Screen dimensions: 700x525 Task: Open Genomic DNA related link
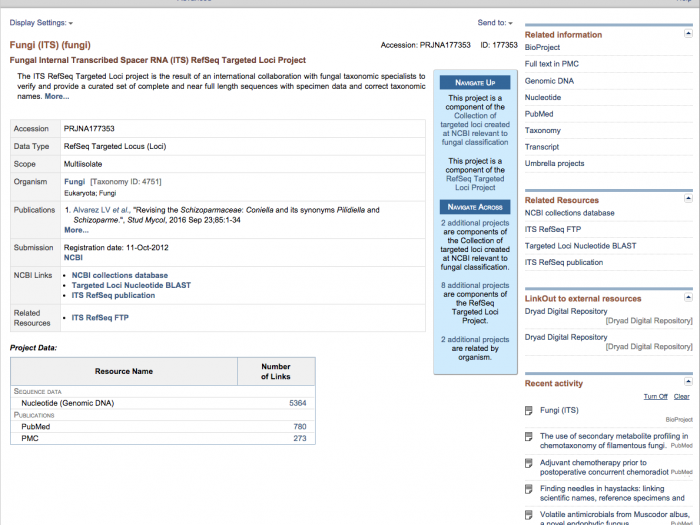pyautogui.click(x=549, y=81)
